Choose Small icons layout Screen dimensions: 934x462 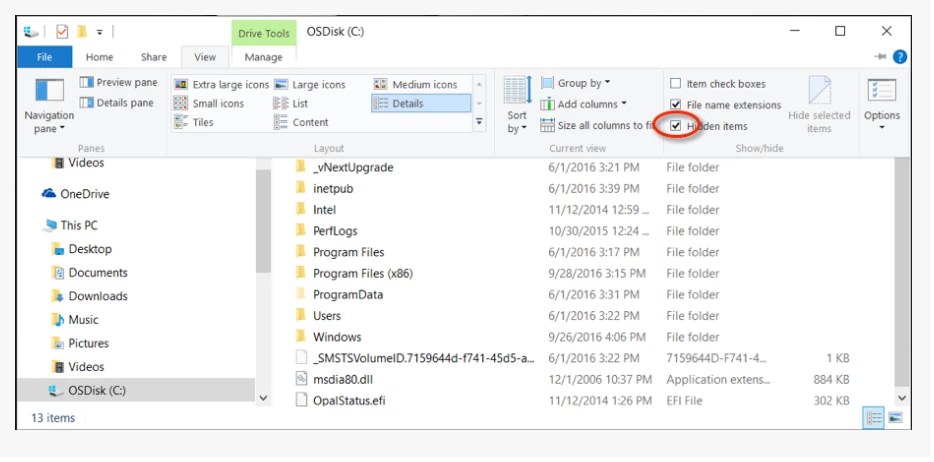[x=209, y=104]
